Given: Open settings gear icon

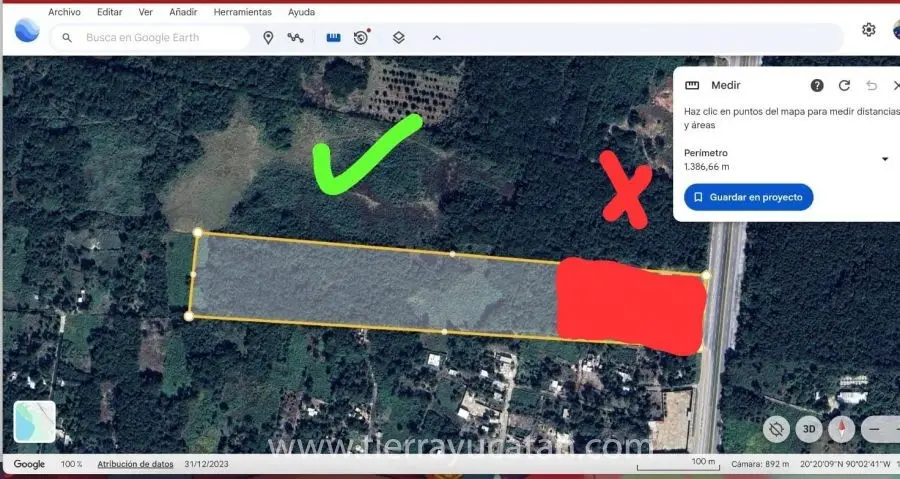Looking at the screenshot, I should pos(868,30).
